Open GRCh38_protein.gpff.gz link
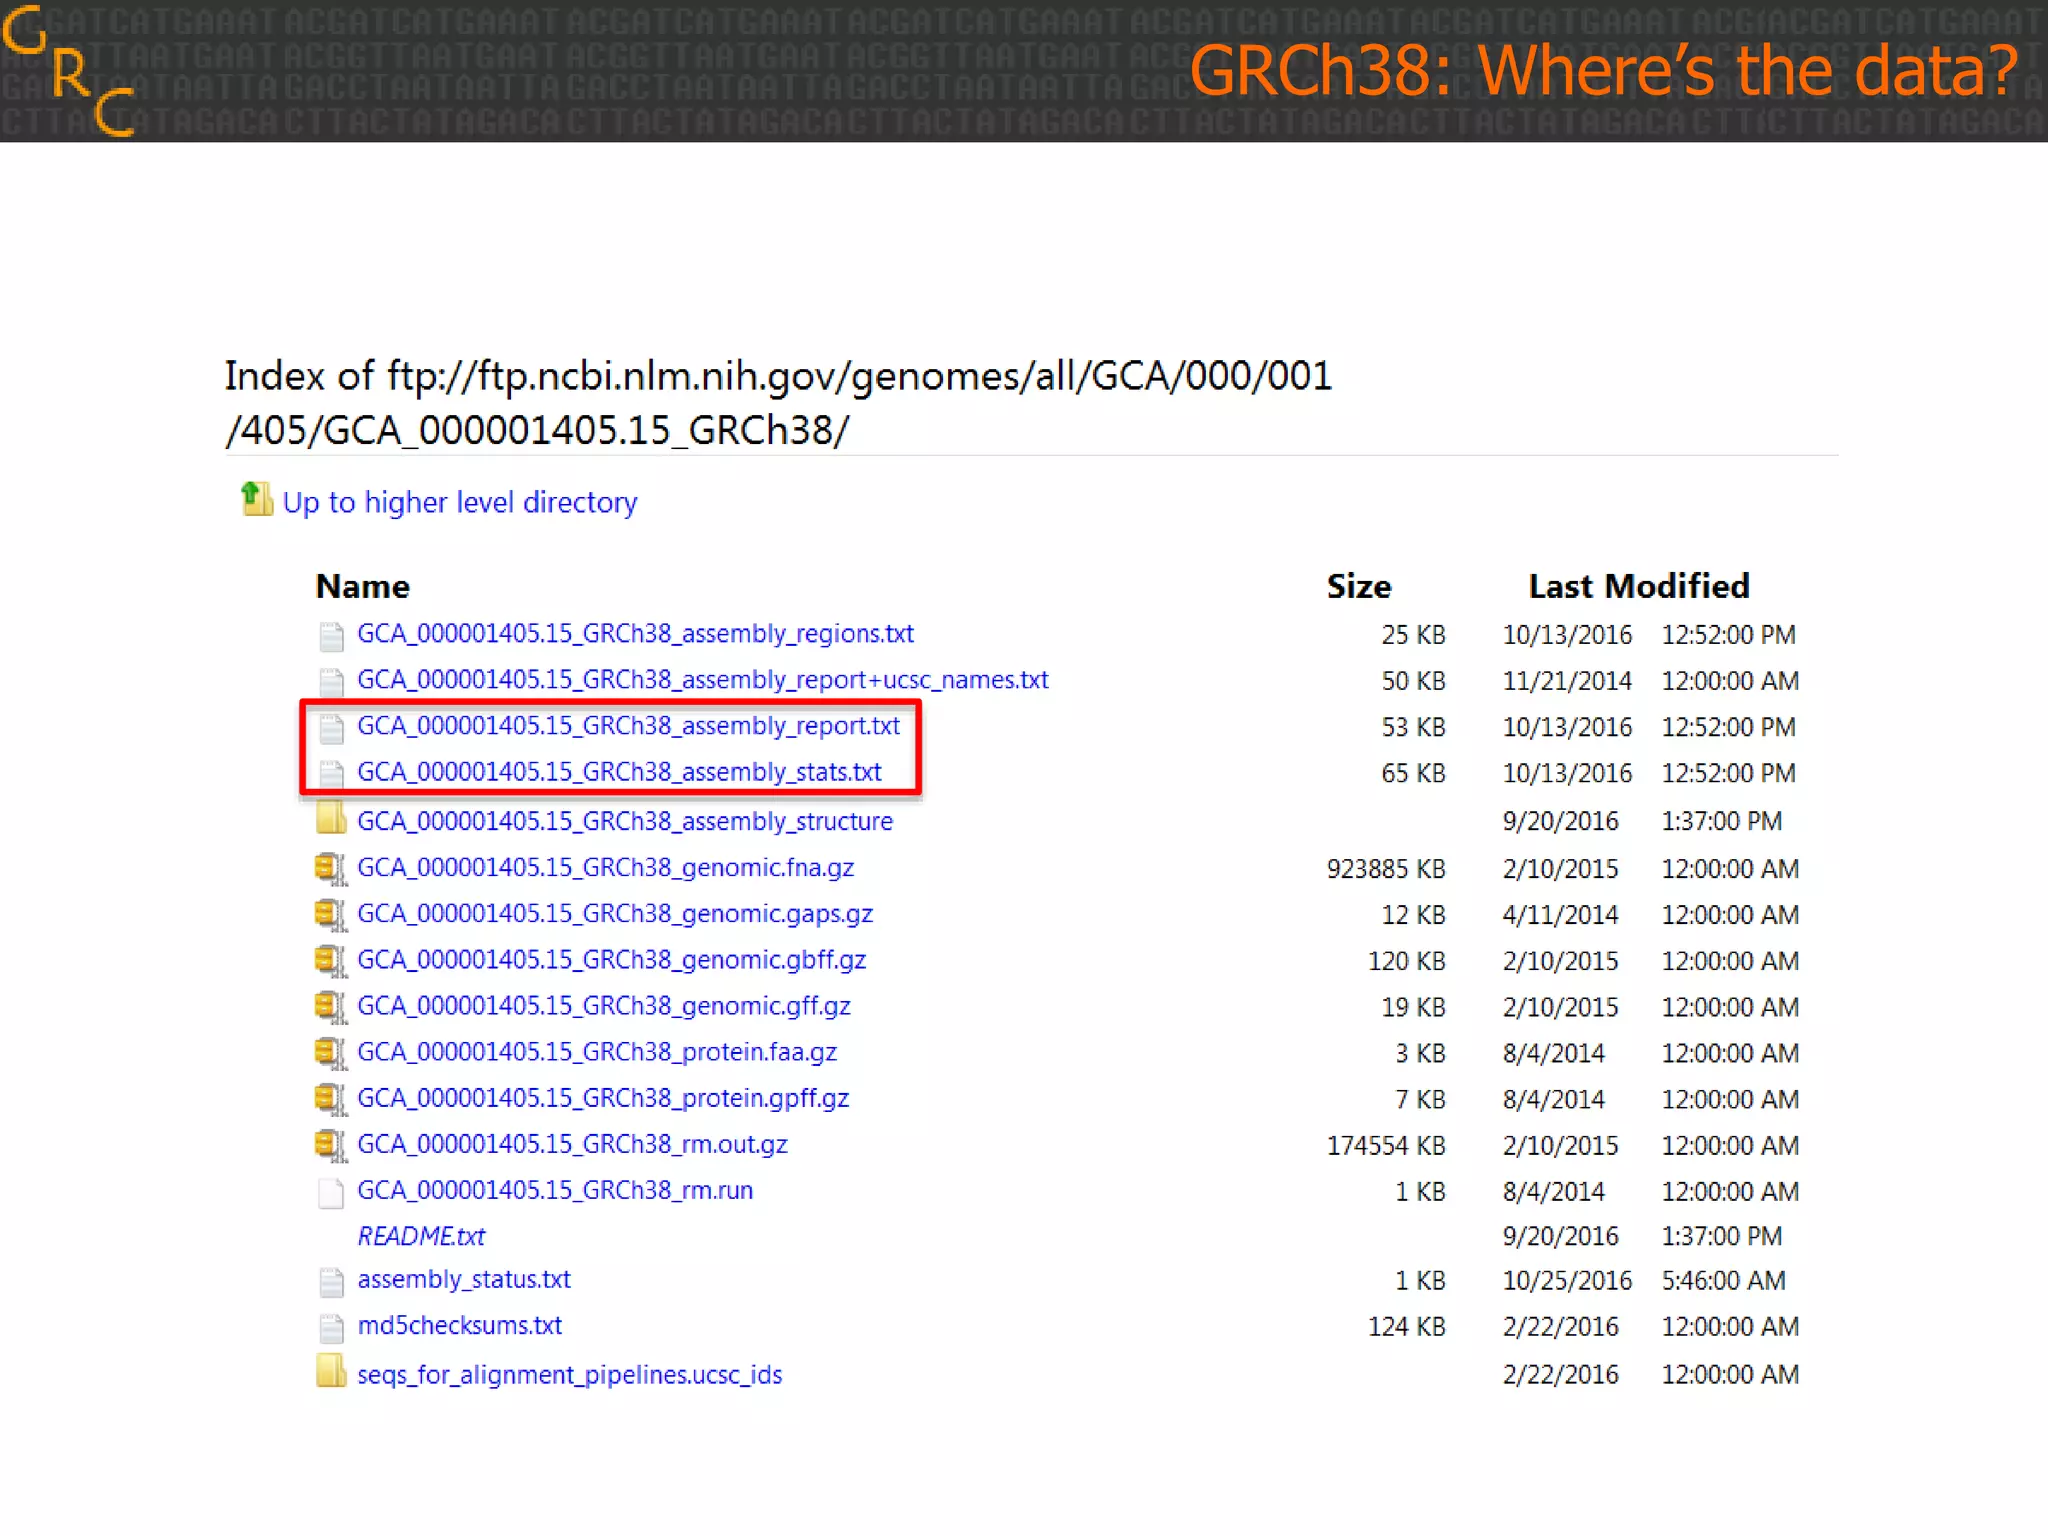 [x=603, y=1097]
